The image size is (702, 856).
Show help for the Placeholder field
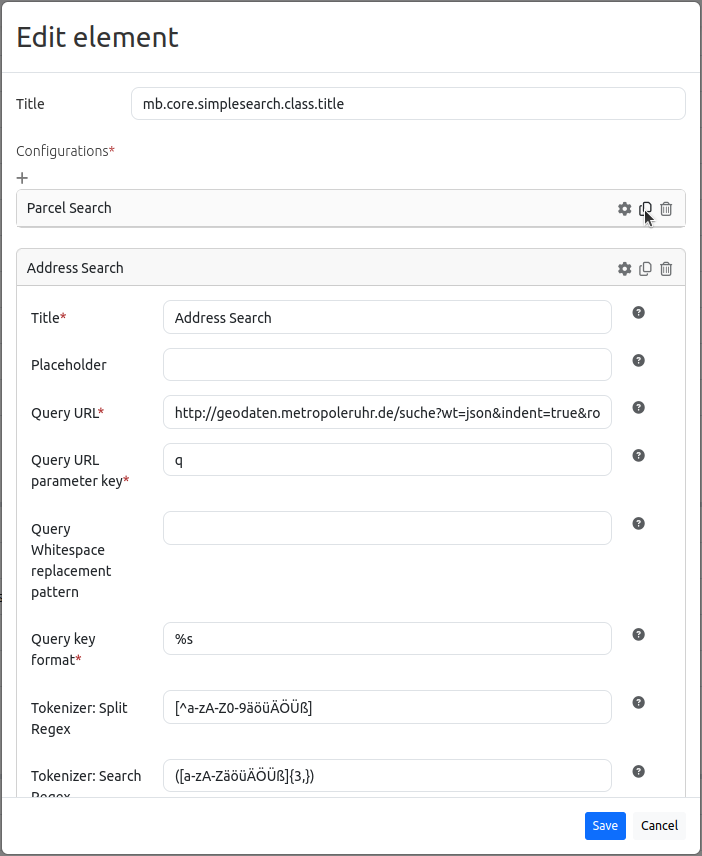pyautogui.click(x=639, y=361)
